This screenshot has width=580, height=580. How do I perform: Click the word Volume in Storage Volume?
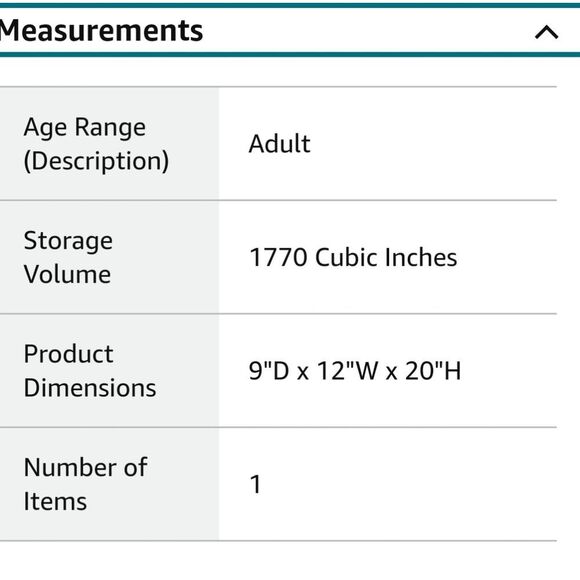pyautogui.click(x=67, y=274)
